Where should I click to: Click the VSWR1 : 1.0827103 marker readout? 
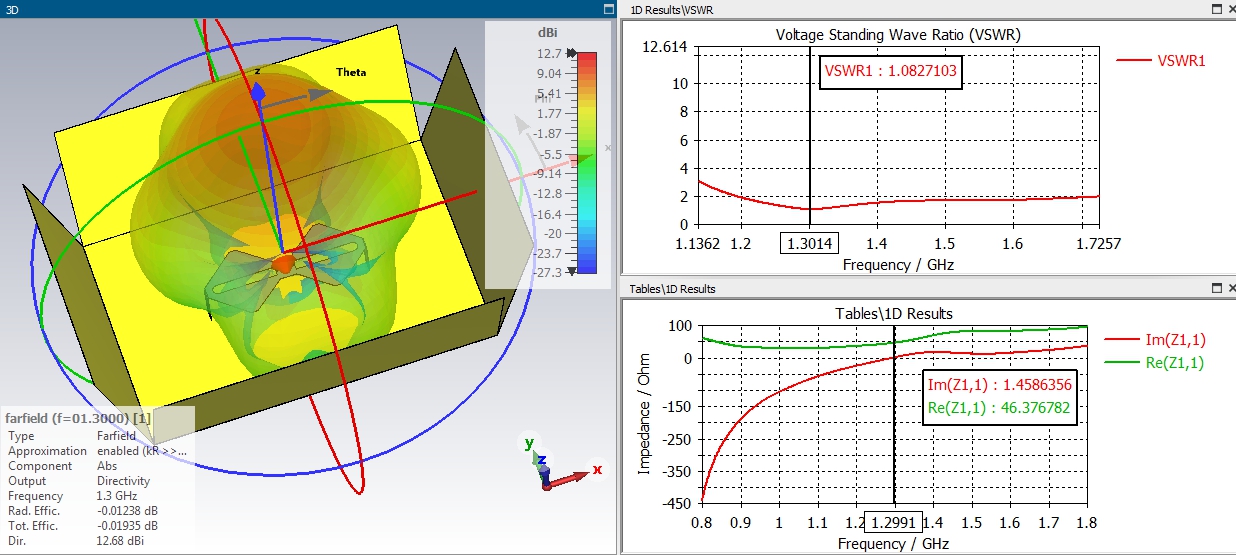[891, 72]
